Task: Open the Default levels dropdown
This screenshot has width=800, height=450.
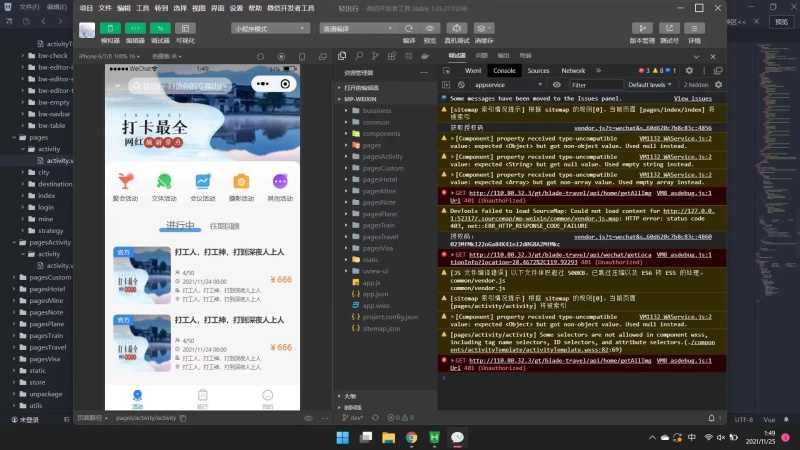Action: (x=650, y=85)
